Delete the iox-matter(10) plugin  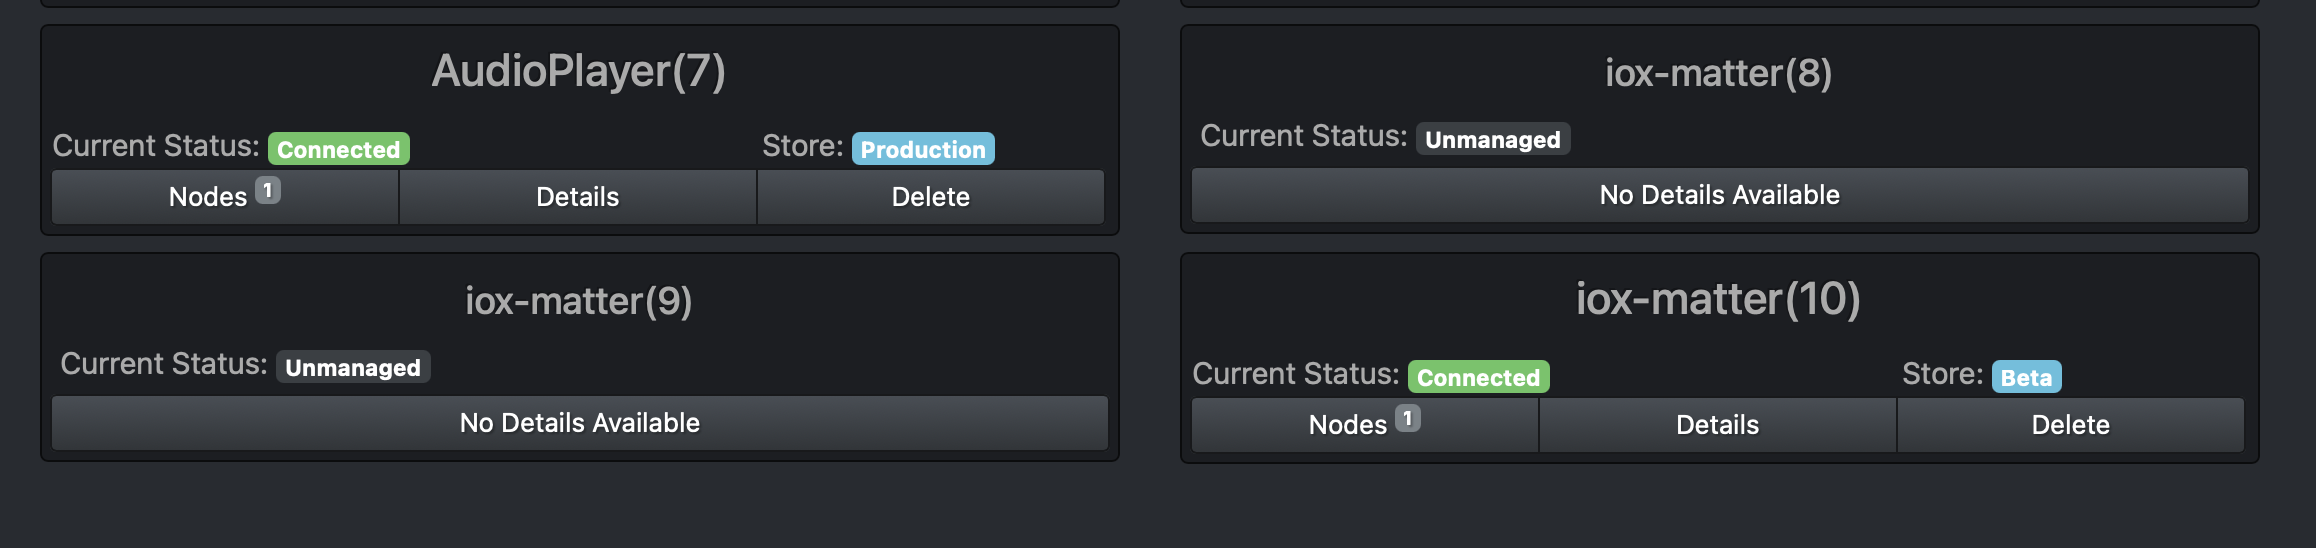point(2070,425)
